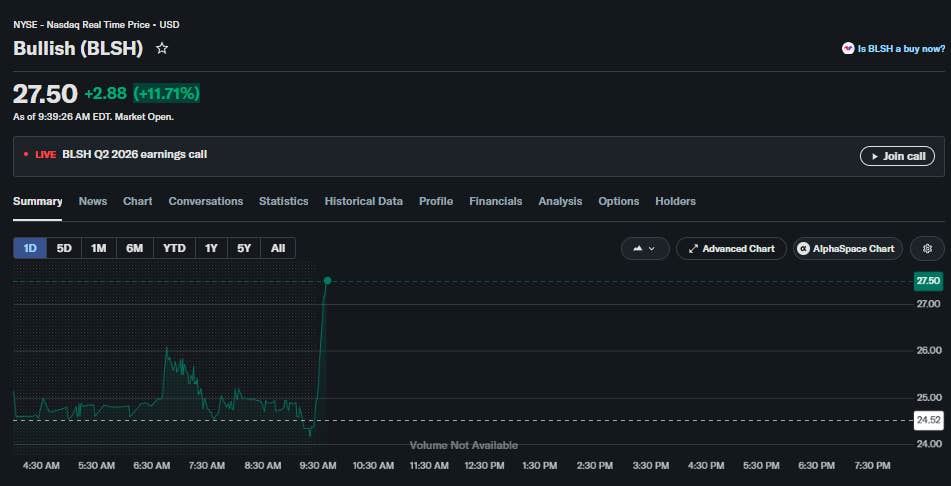
Task: Click the +2.88 price change value
Action: pos(106,93)
